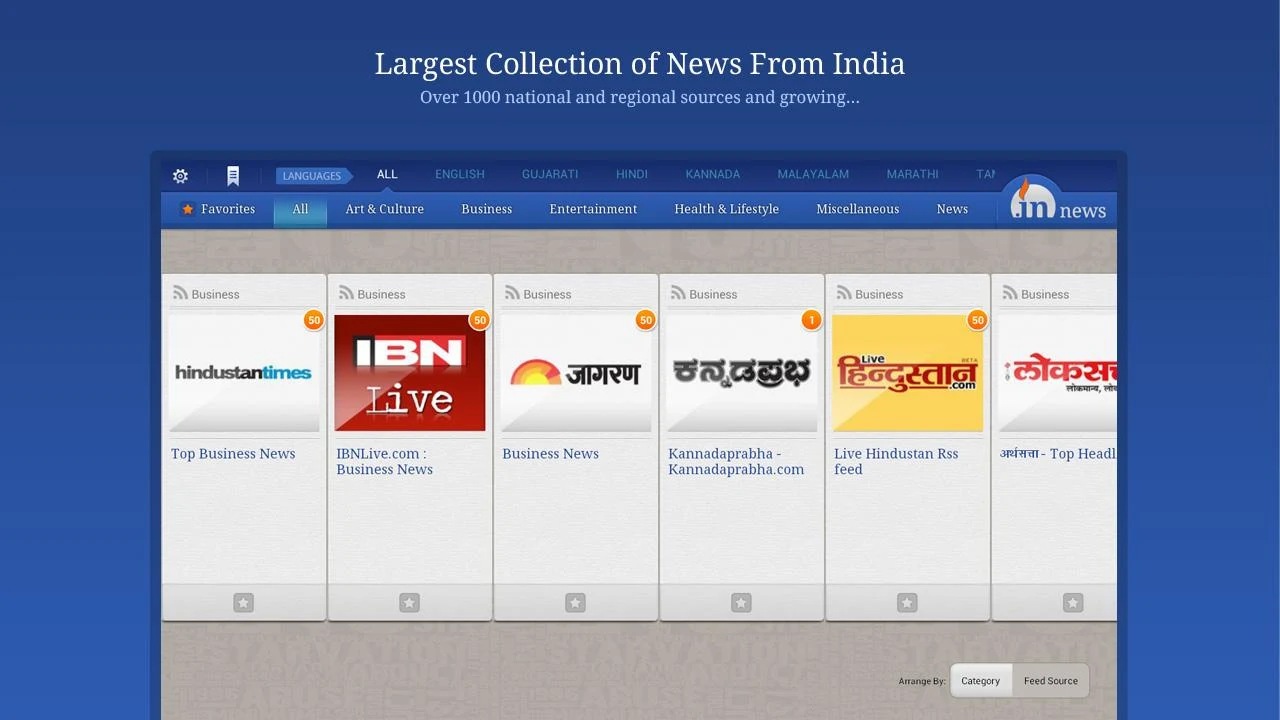Viewport: 1280px width, 720px height.
Task: Open the Health & Lifestyle category
Action: coord(726,209)
